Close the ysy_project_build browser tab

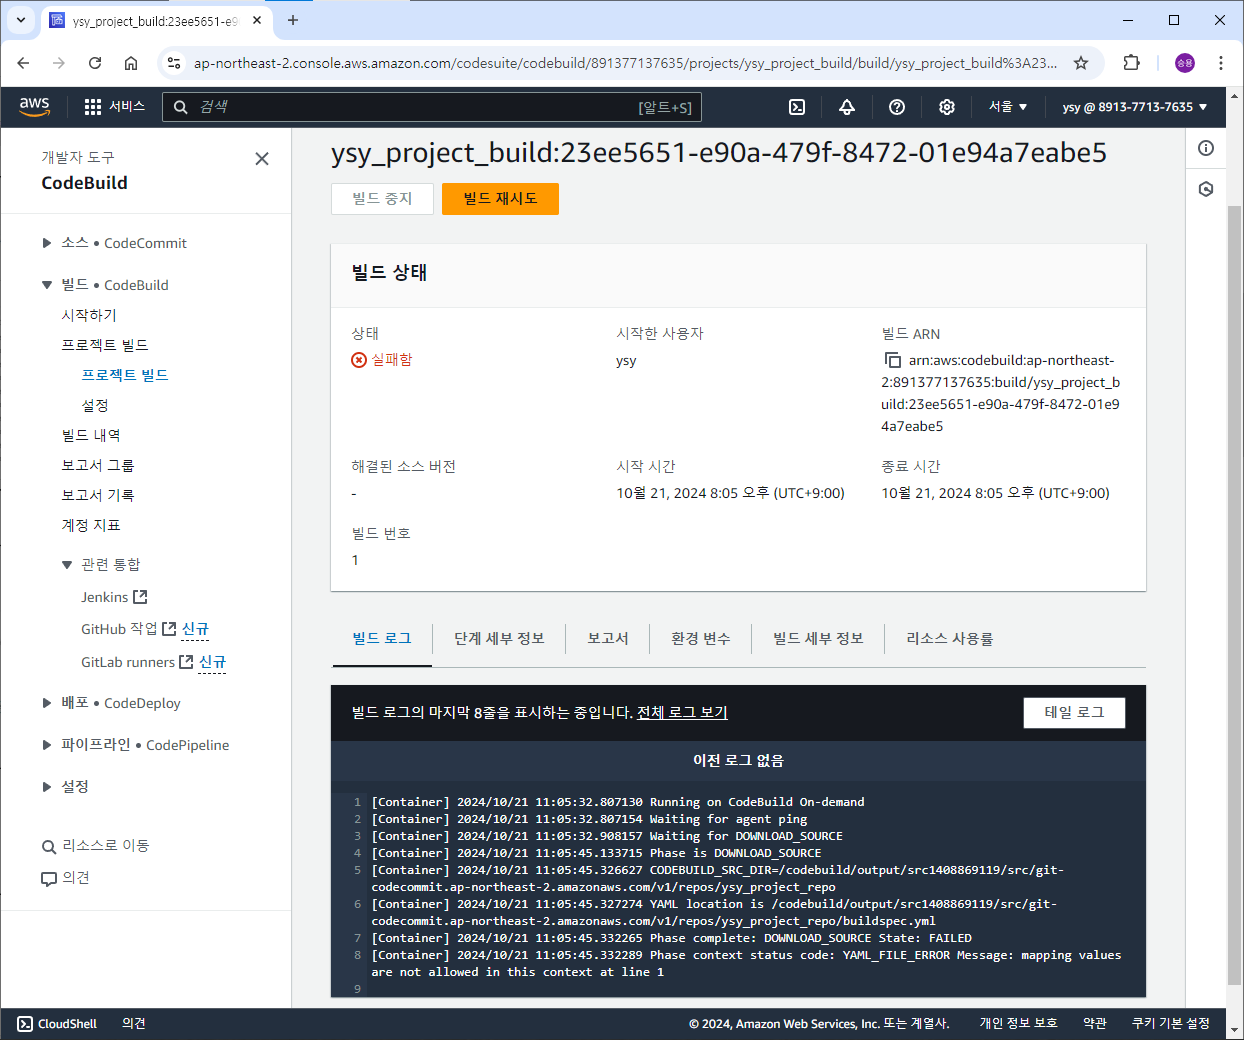[257, 20]
